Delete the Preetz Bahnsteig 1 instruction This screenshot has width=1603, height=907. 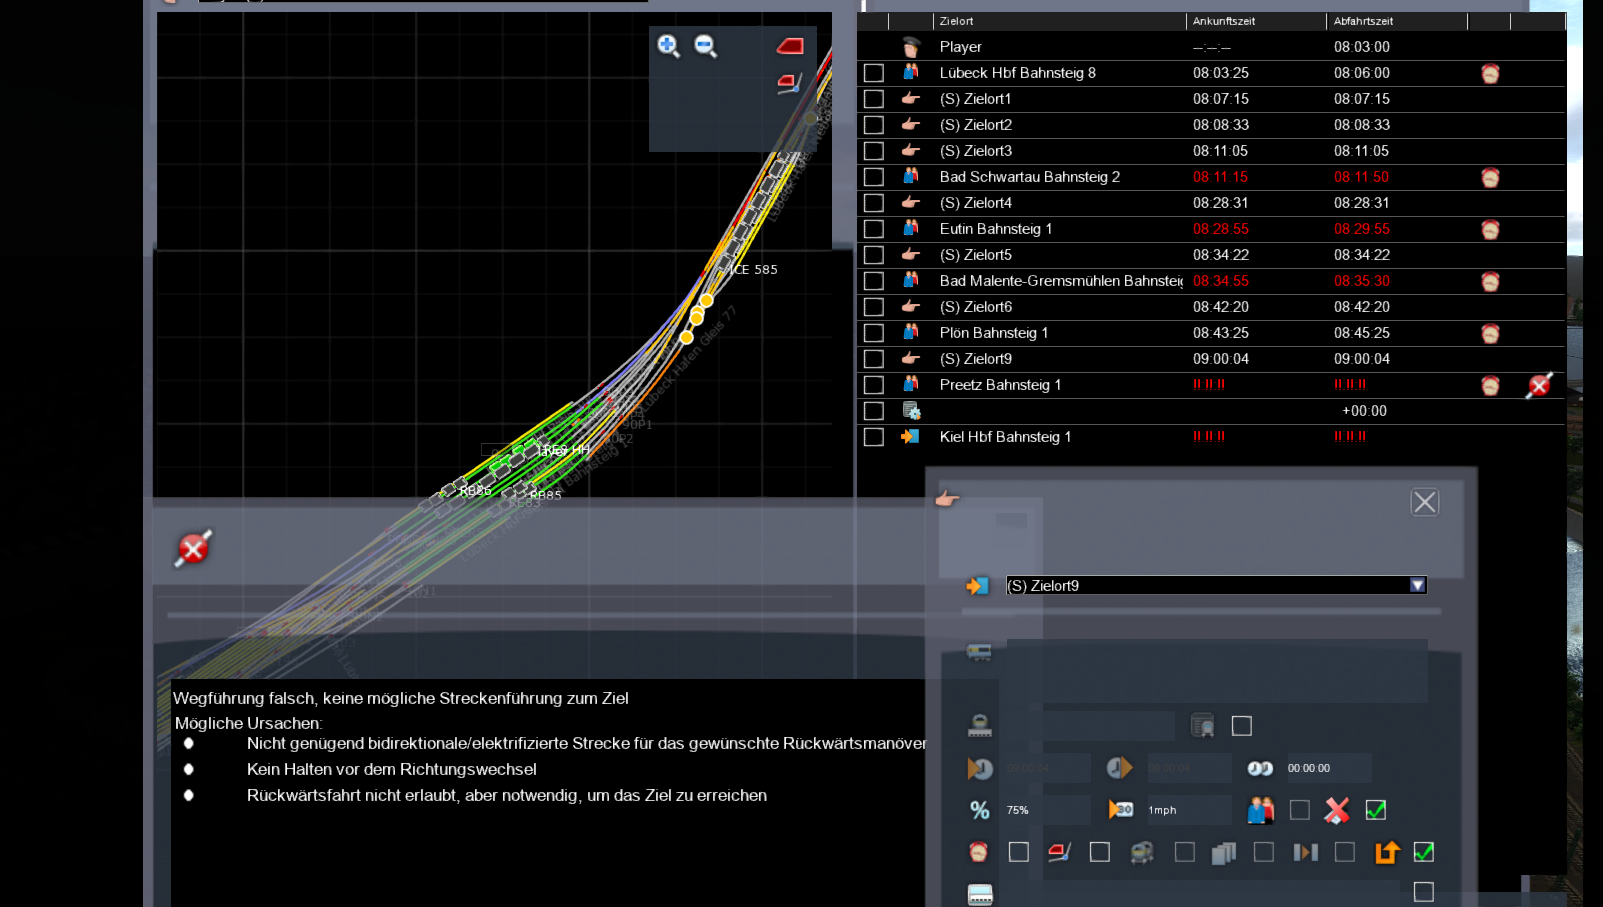point(1539,385)
